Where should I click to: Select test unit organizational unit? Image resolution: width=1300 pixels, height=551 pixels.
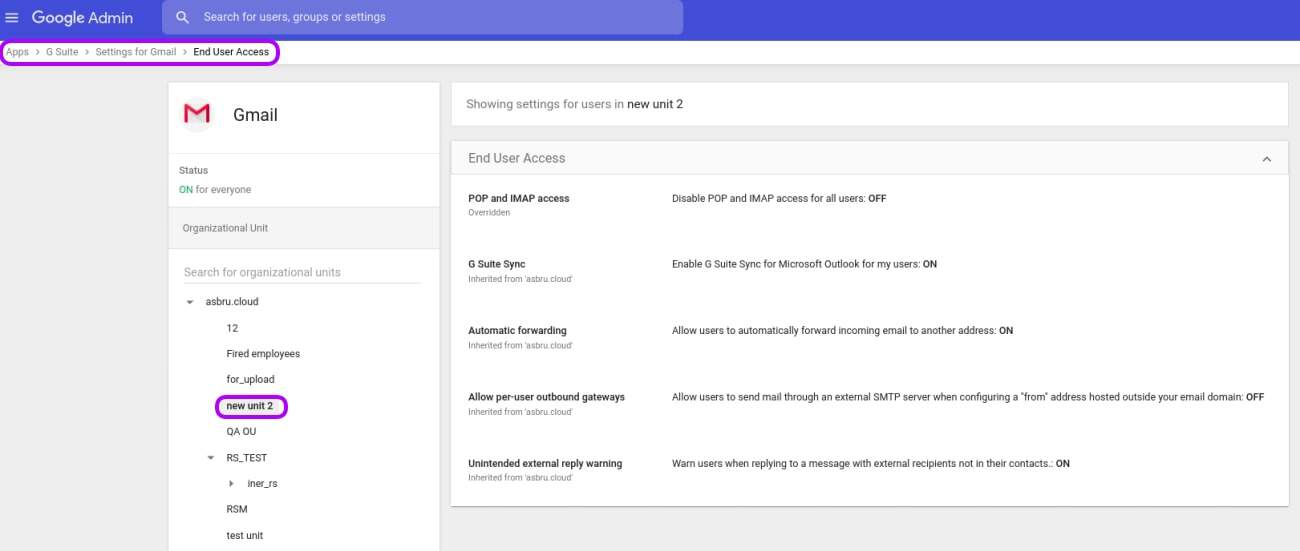coord(246,535)
